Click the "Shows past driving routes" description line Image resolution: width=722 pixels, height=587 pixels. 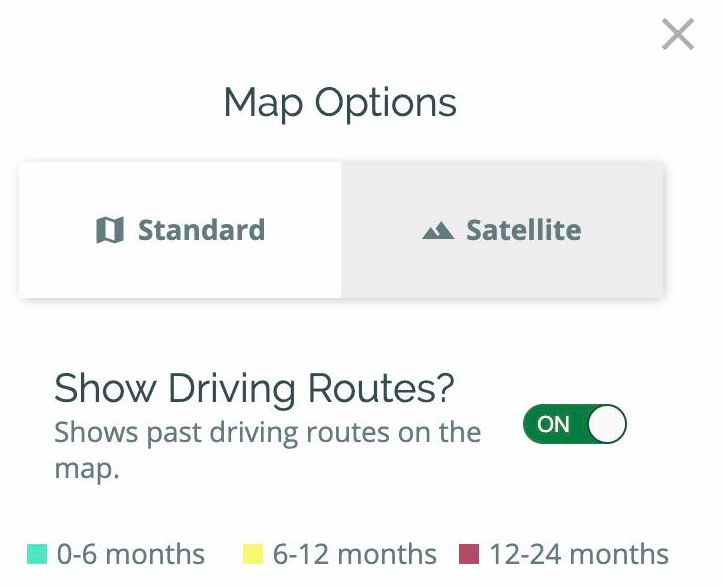(x=267, y=433)
